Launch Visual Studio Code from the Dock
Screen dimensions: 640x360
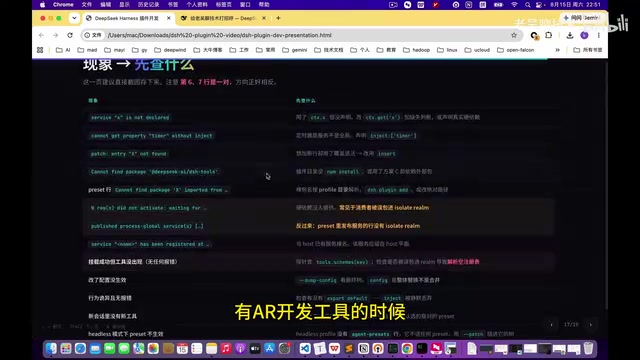point(305,349)
